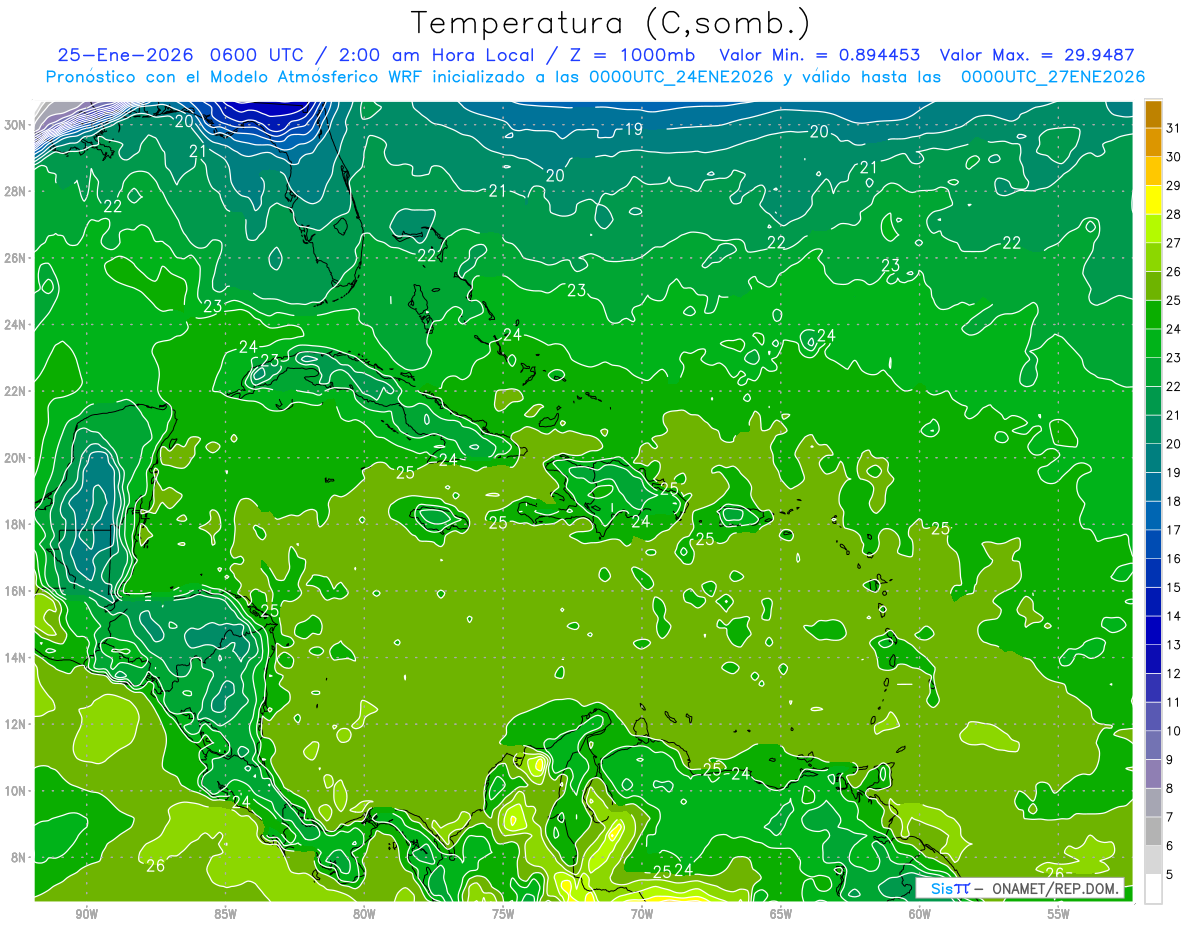Click the 12N latitude axis label
This screenshot has width=1200, height=927.
tap(17, 724)
